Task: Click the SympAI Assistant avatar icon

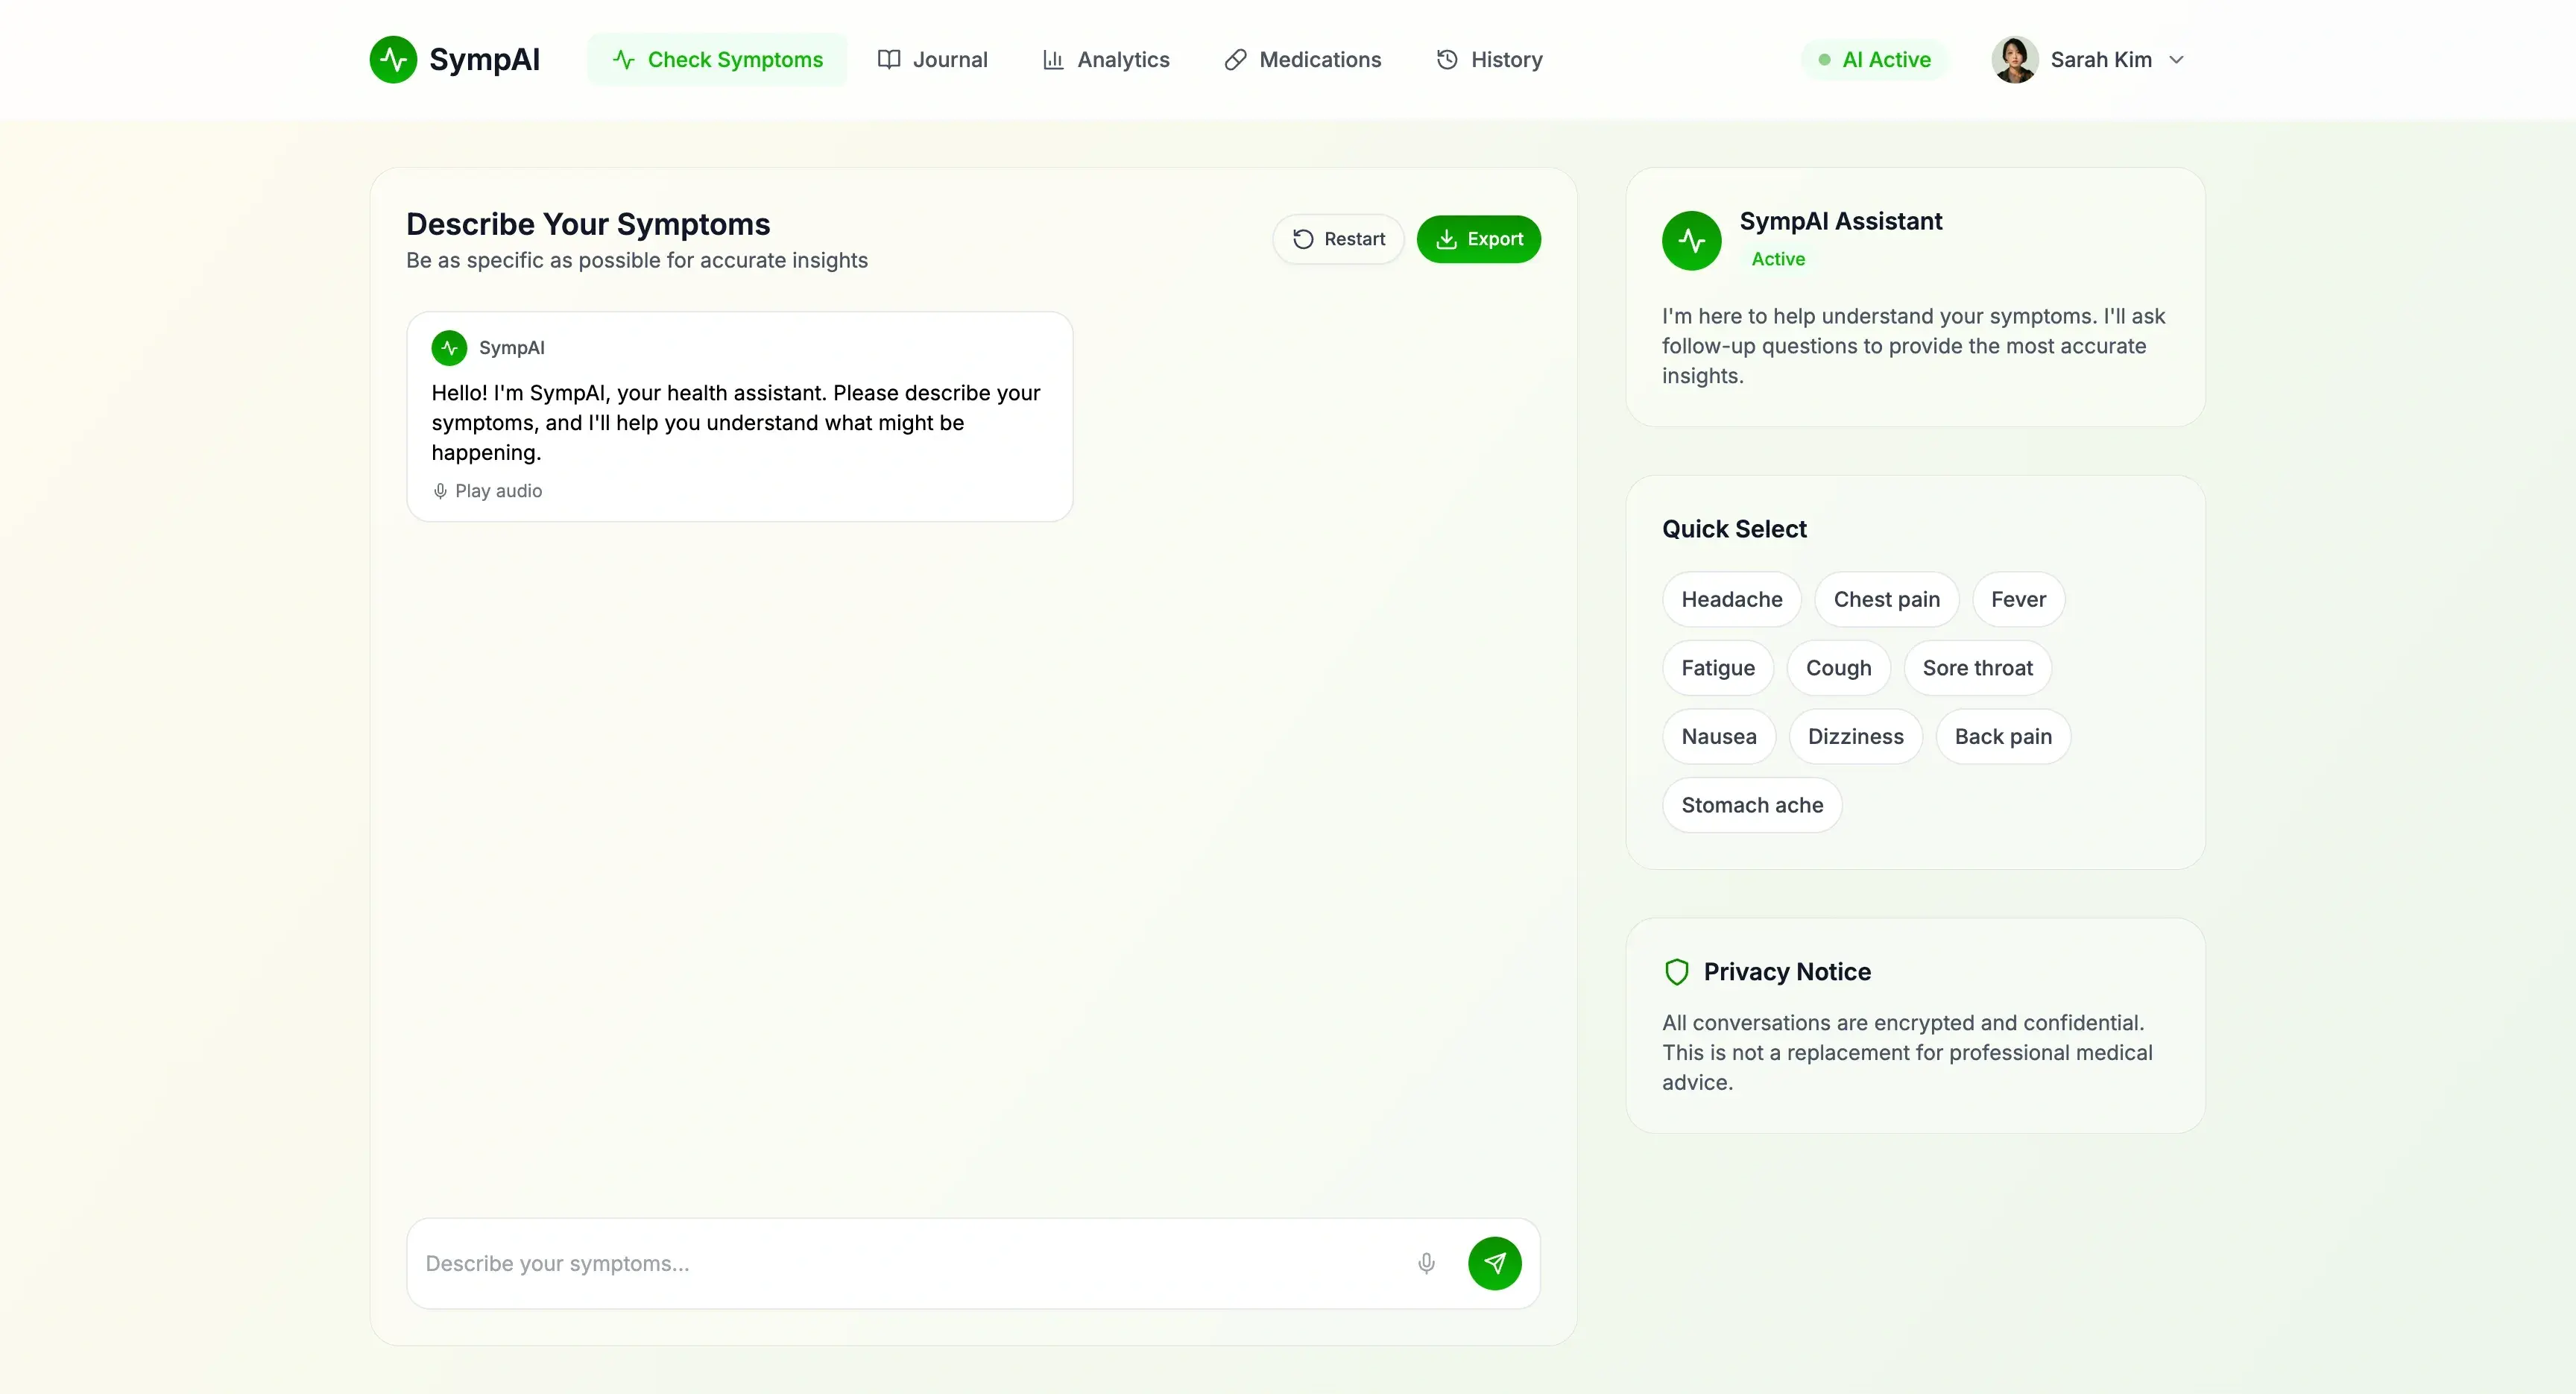Action: click(x=1691, y=240)
